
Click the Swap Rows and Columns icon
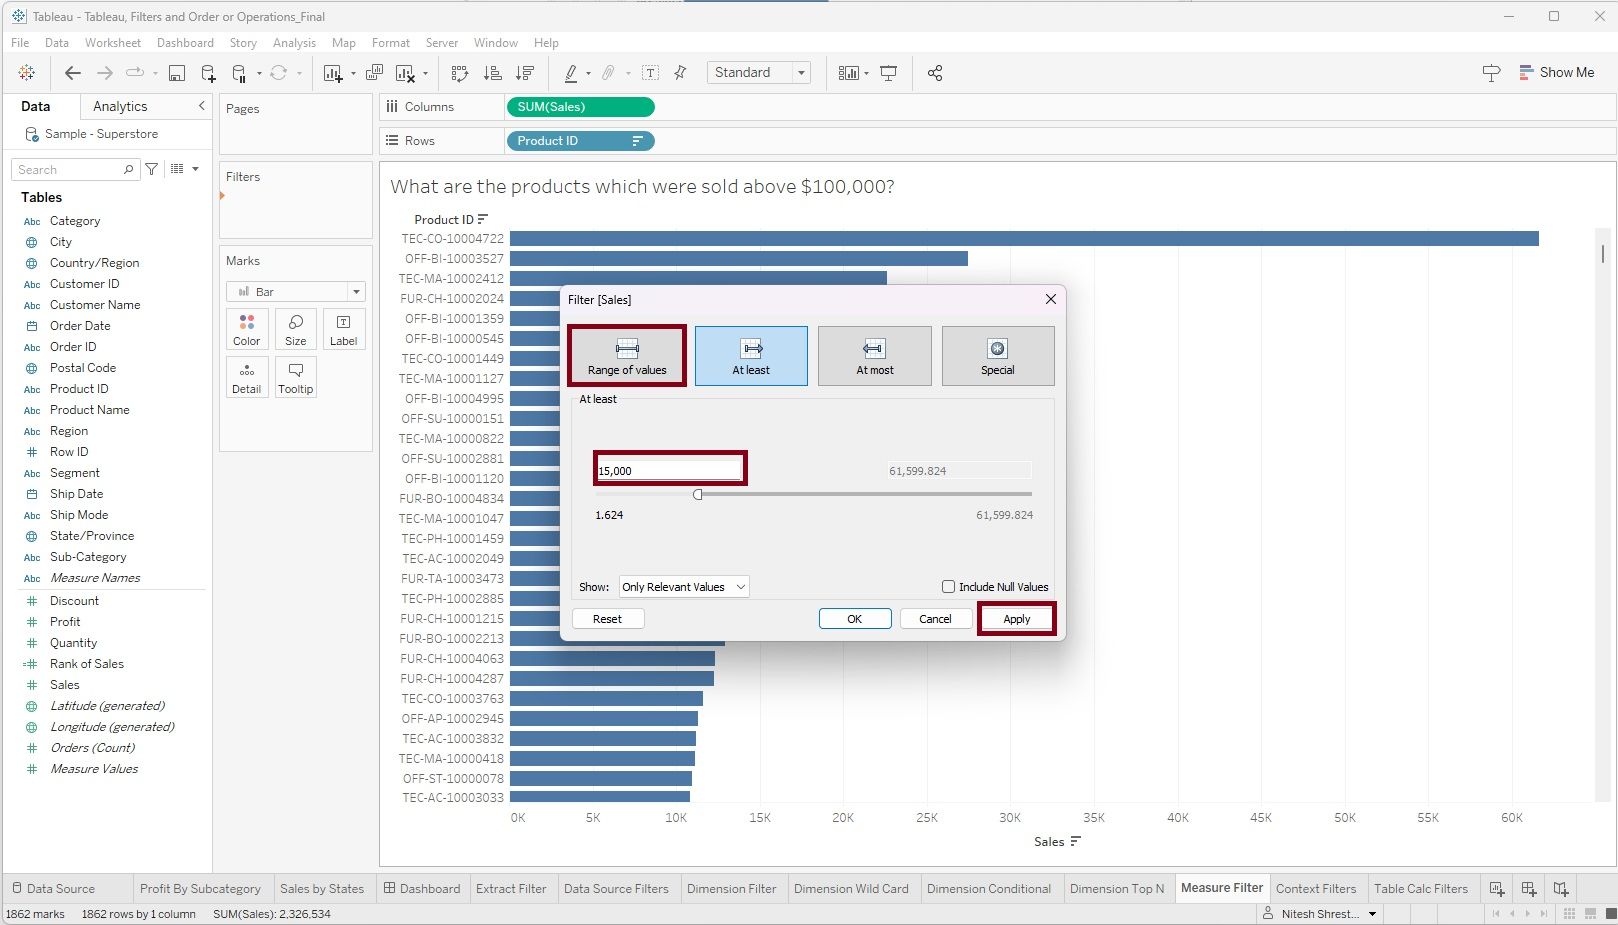point(460,73)
